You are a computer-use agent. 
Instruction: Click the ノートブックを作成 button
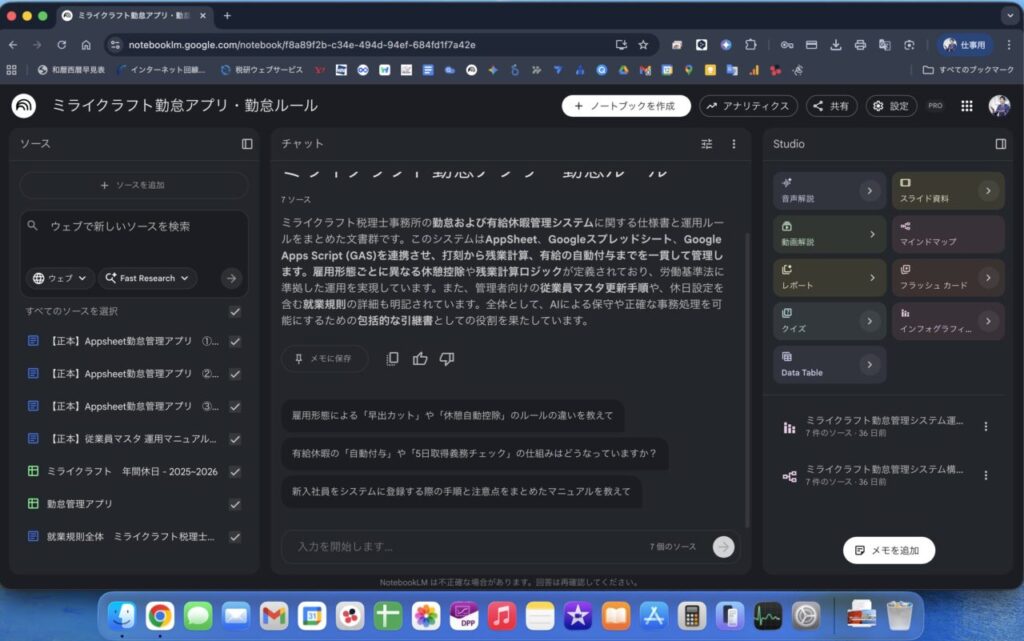click(x=628, y=106)
